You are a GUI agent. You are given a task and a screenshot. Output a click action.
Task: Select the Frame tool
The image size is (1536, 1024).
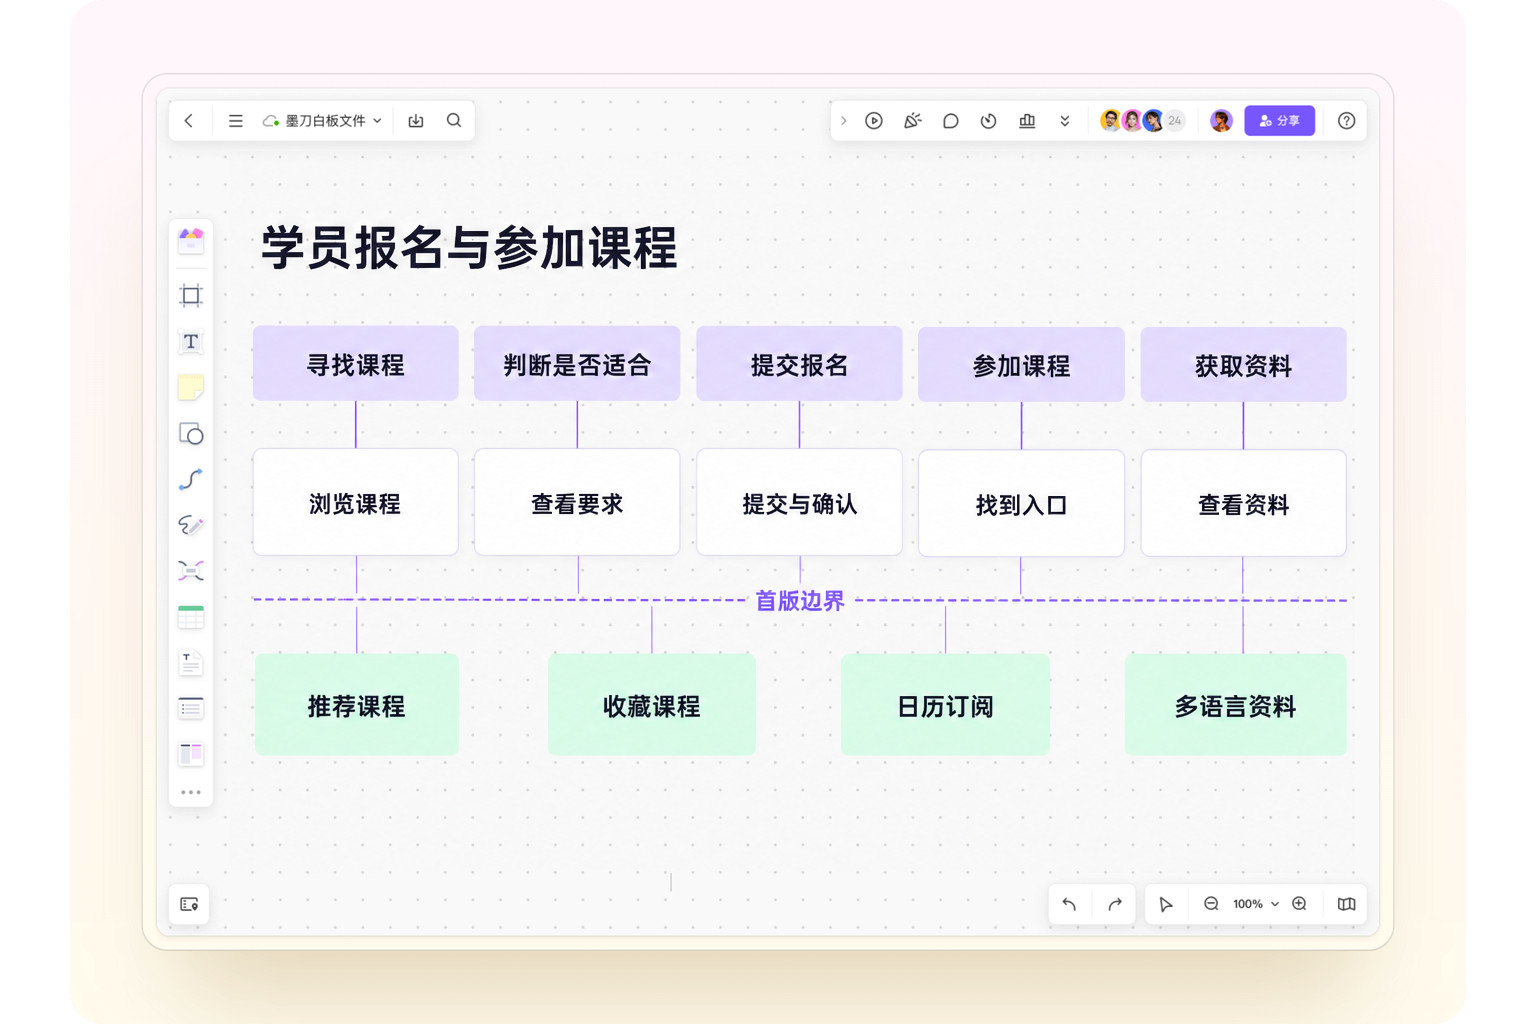click(191, 295)
